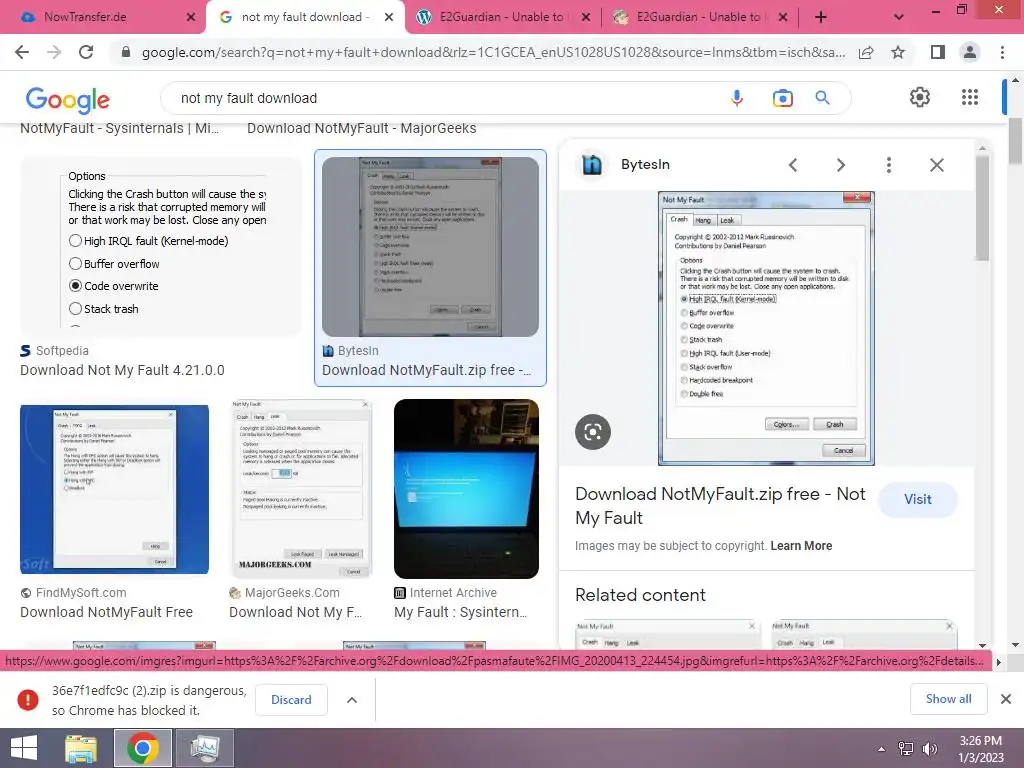This screenshot has width=1024, height=768.
Task: Toggle Chrome side panel
Action: coord(938,52)
